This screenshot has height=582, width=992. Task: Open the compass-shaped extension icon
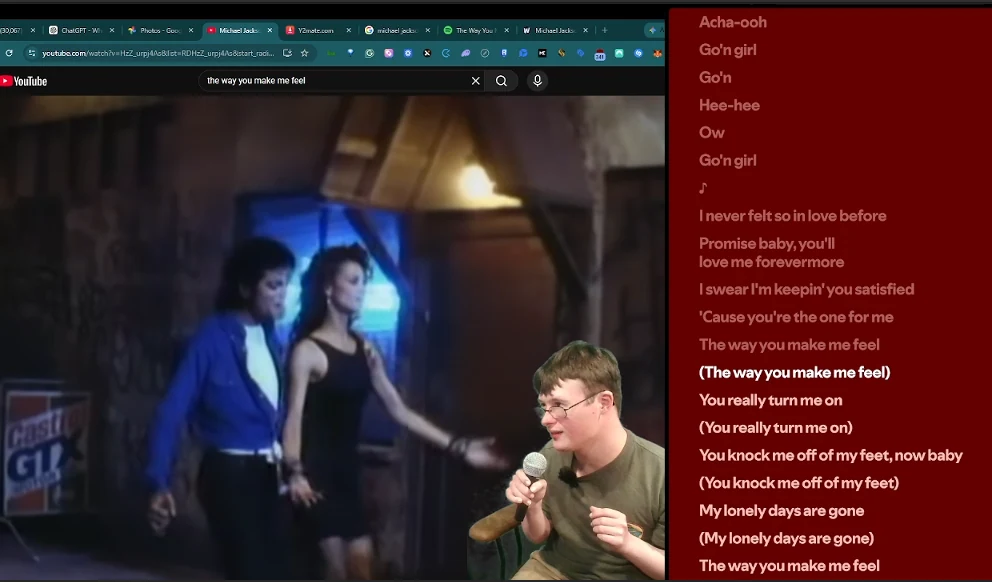pyautogui.click(x=485, y=53)
